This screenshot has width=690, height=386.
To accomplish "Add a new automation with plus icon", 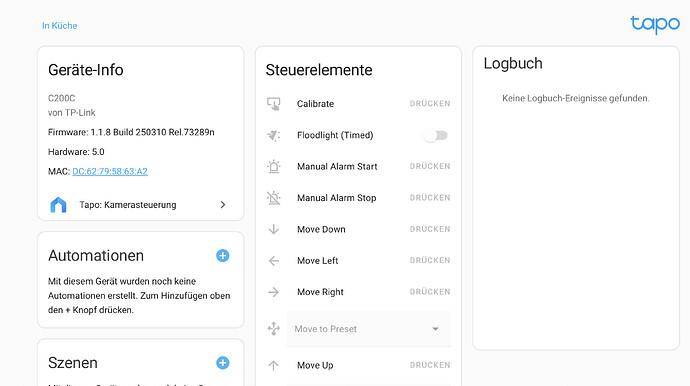I will [x=223, y=256].
